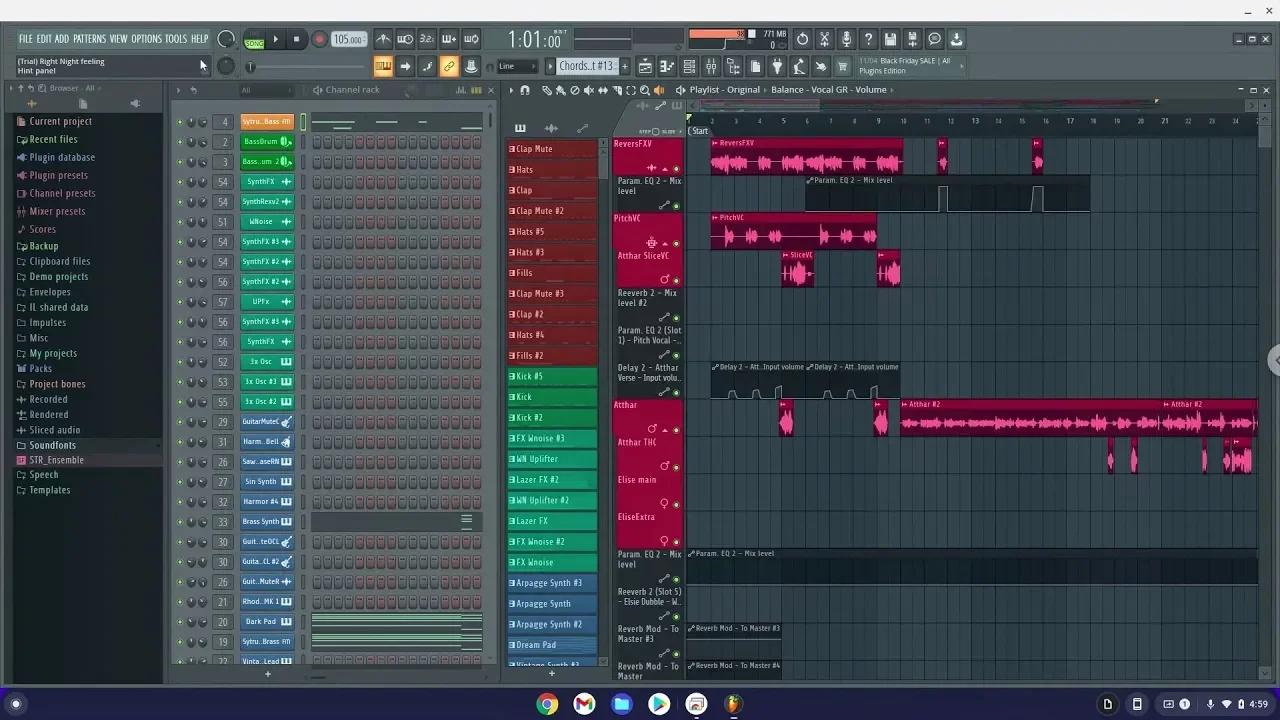Select the slice tool above the Playlist
Viewport: 1280px width, 720px height.
click(616, 91)
